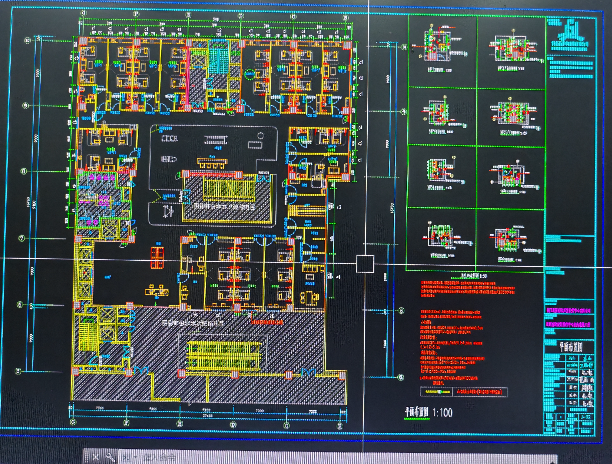Select the cyan text lines under the logo

(x=568, y=62)
